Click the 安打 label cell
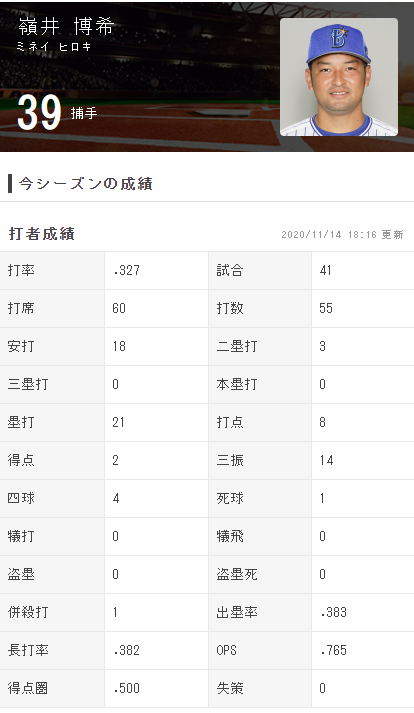Image resolution: width=414 pixels, height=713 pixels. click(x=52, y=346)
